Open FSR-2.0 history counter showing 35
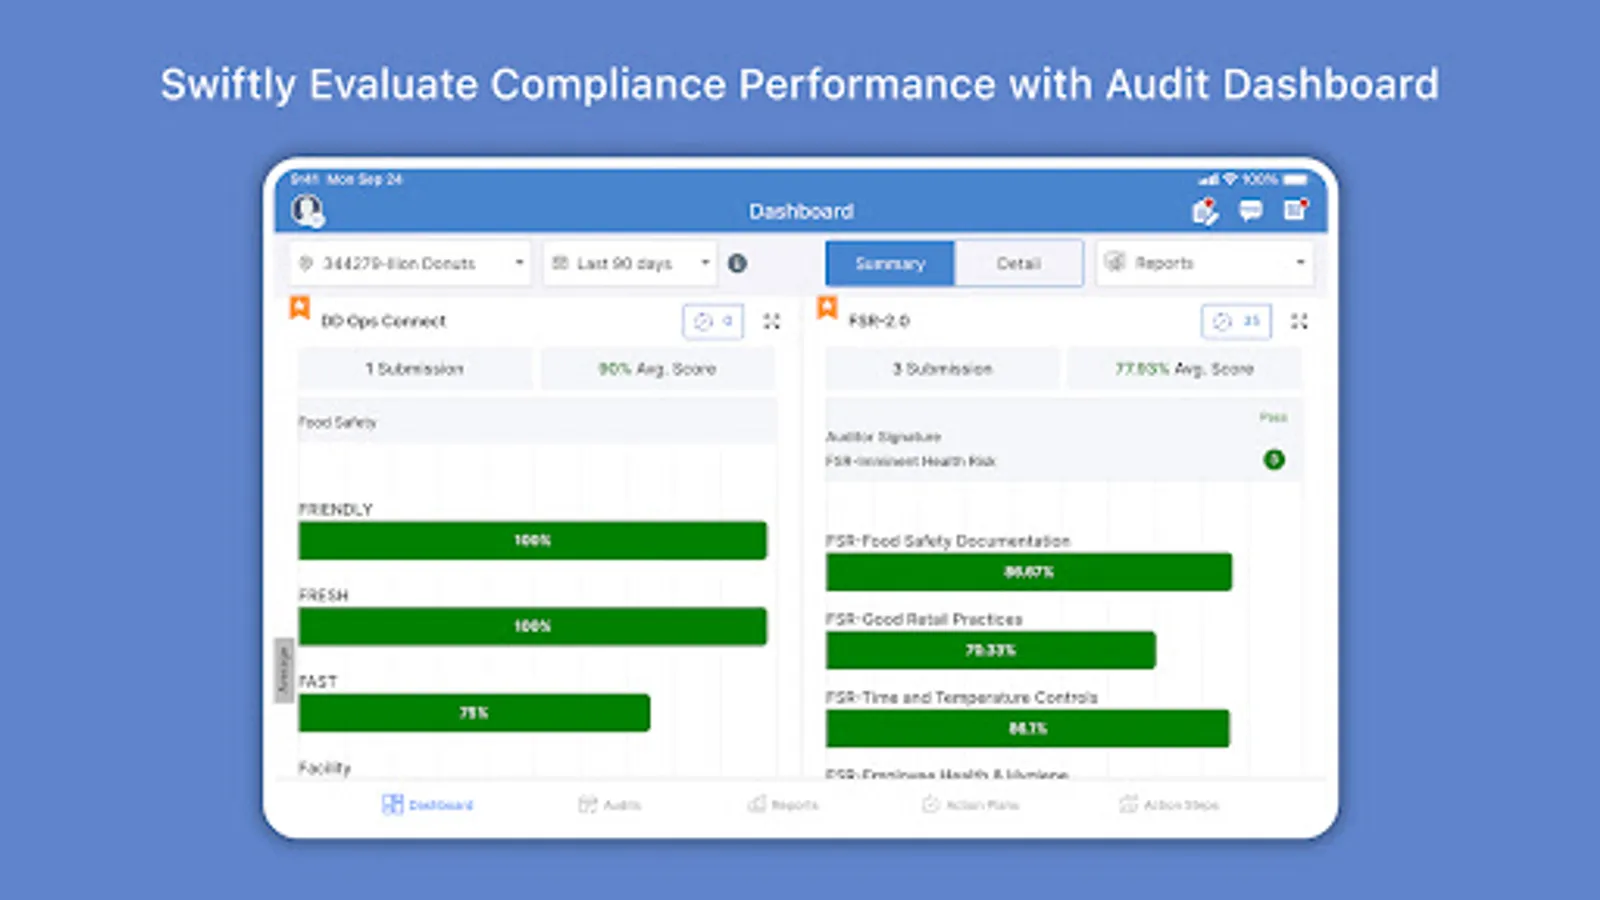This screenshot has width=1600, height=900. coord(1236,321)
